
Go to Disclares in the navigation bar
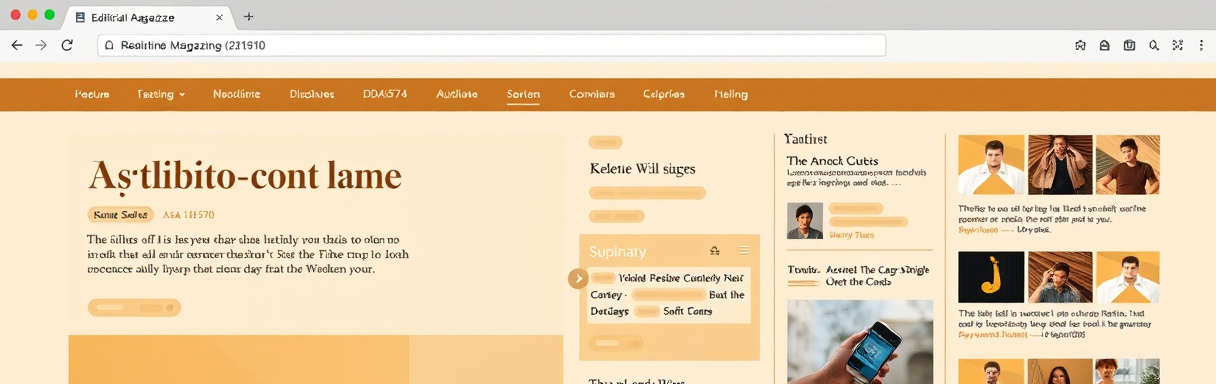[x=312, y=94]
